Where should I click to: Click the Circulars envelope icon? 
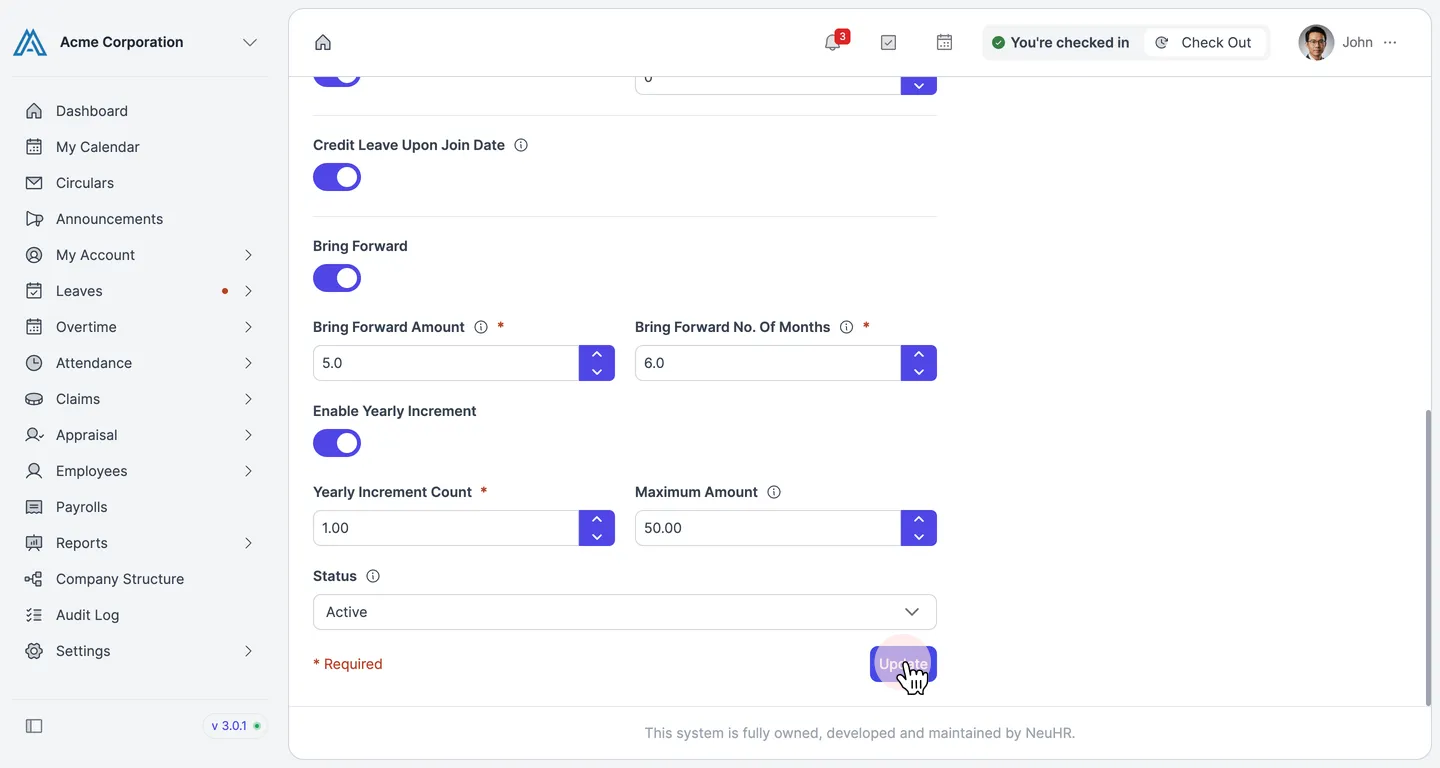pyautogui.click(x=34, y=183)
